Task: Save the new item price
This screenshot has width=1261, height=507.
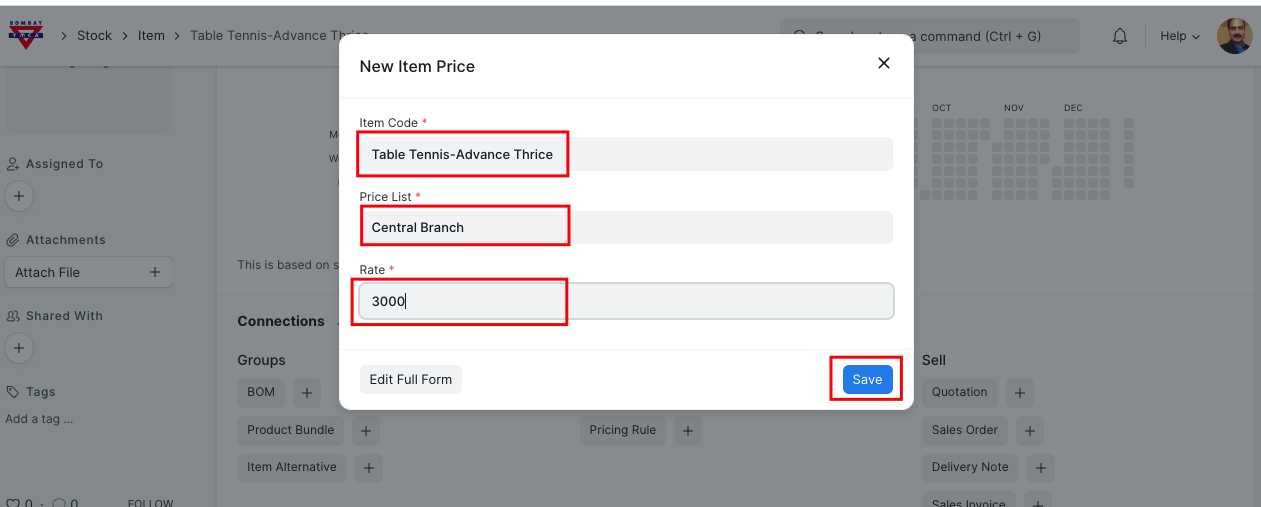Action: click(x=867, y=379)
